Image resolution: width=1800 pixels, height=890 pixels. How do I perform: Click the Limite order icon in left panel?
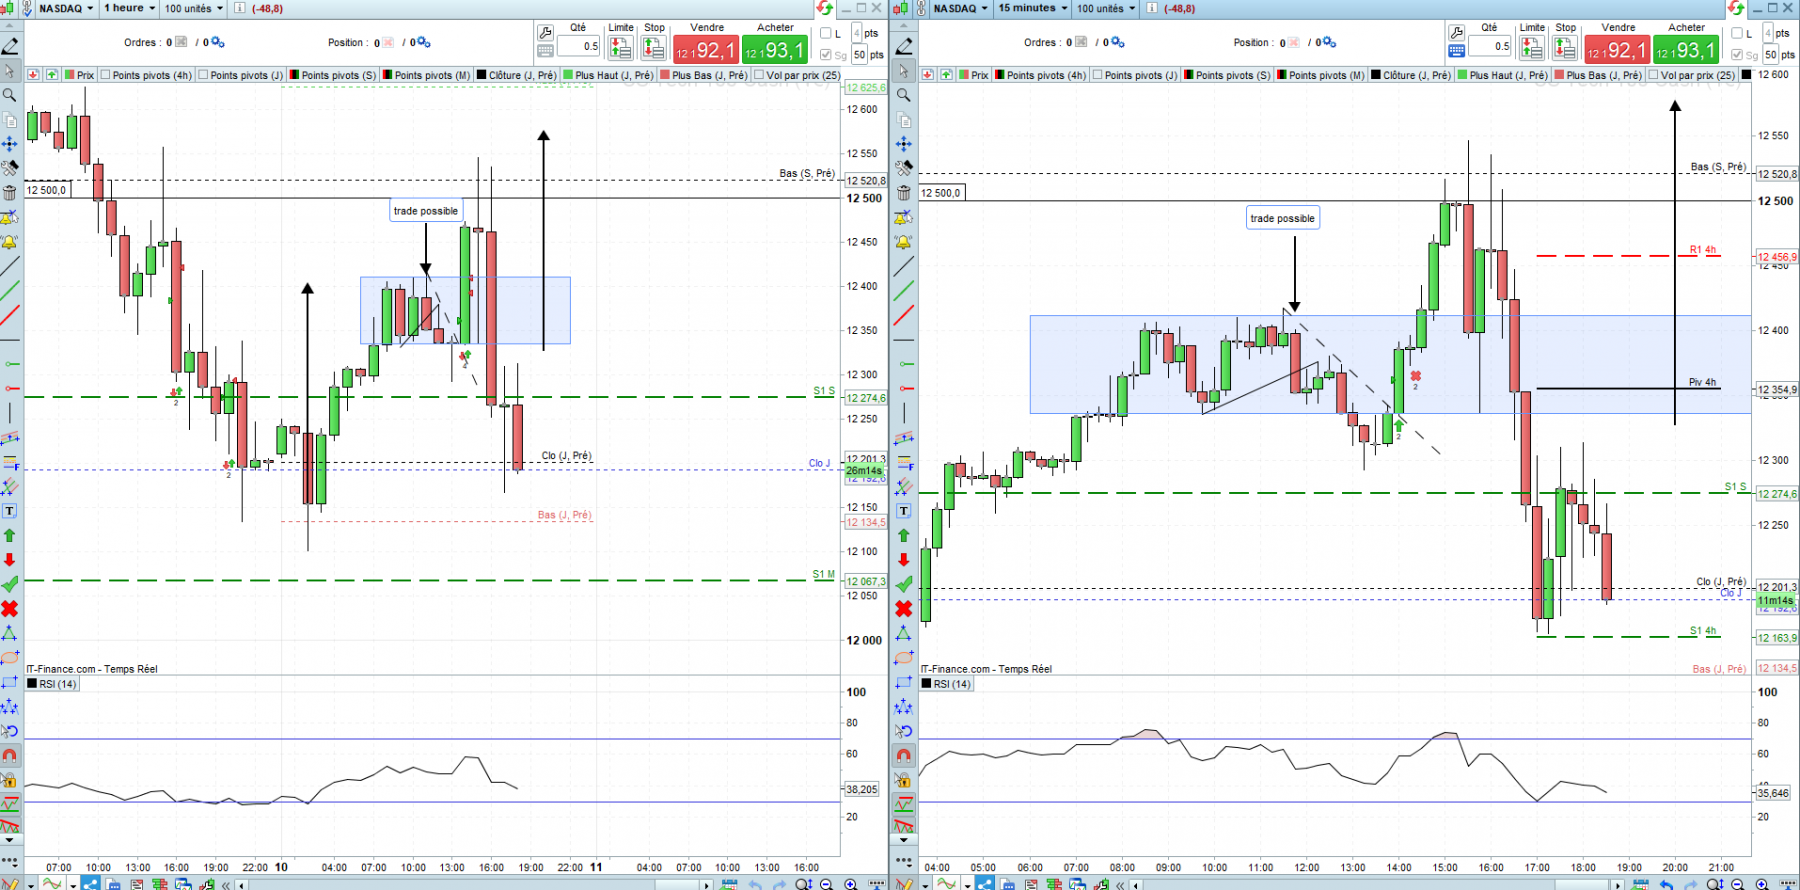621,47
